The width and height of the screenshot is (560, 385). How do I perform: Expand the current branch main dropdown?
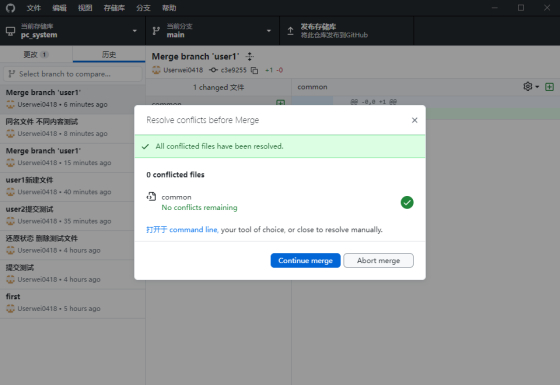pyautogui.click(x=212, y=31)
